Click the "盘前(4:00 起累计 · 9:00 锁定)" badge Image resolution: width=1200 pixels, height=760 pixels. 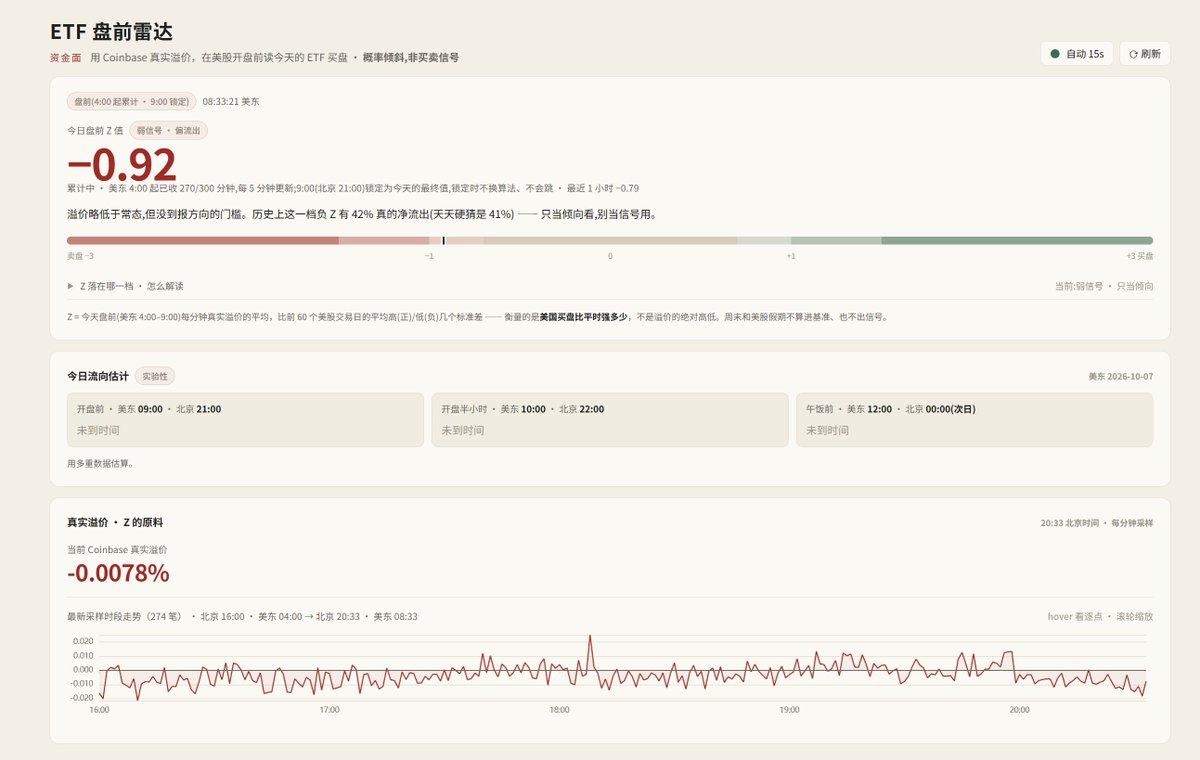pos(131,101)
